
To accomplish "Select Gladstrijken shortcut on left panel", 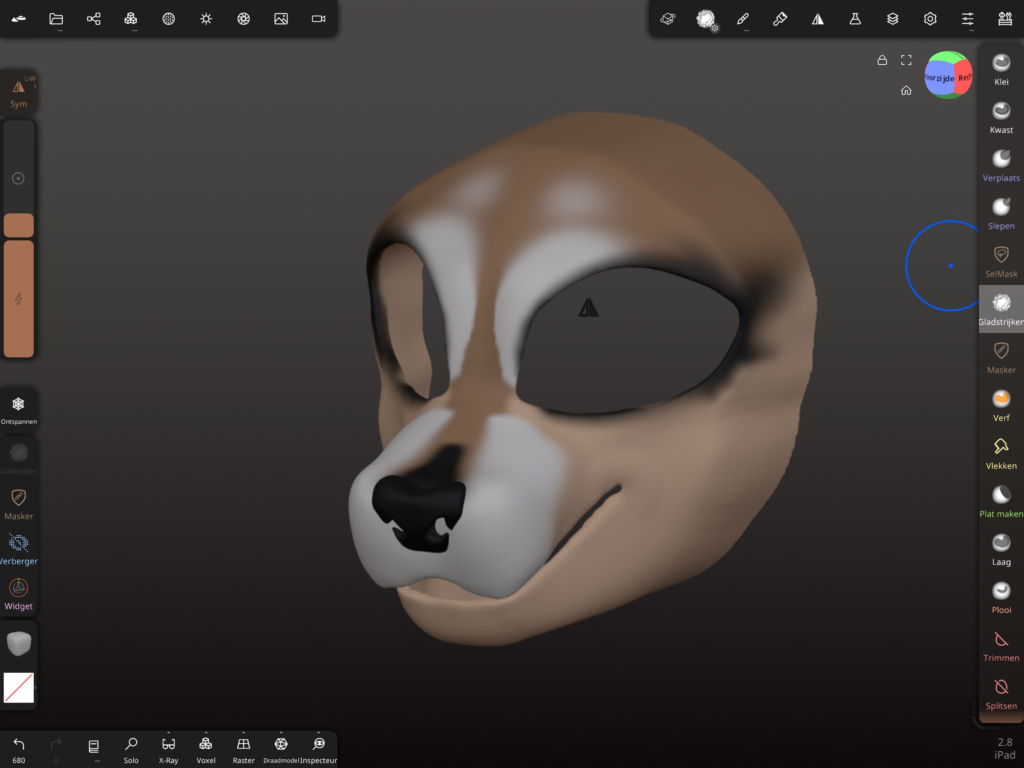I will click(x=18, y=458).
